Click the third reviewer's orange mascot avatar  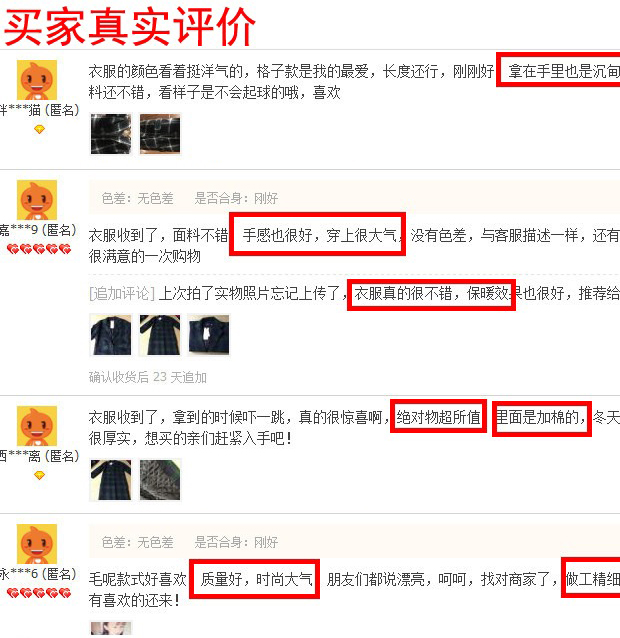(x=37, y=426)
